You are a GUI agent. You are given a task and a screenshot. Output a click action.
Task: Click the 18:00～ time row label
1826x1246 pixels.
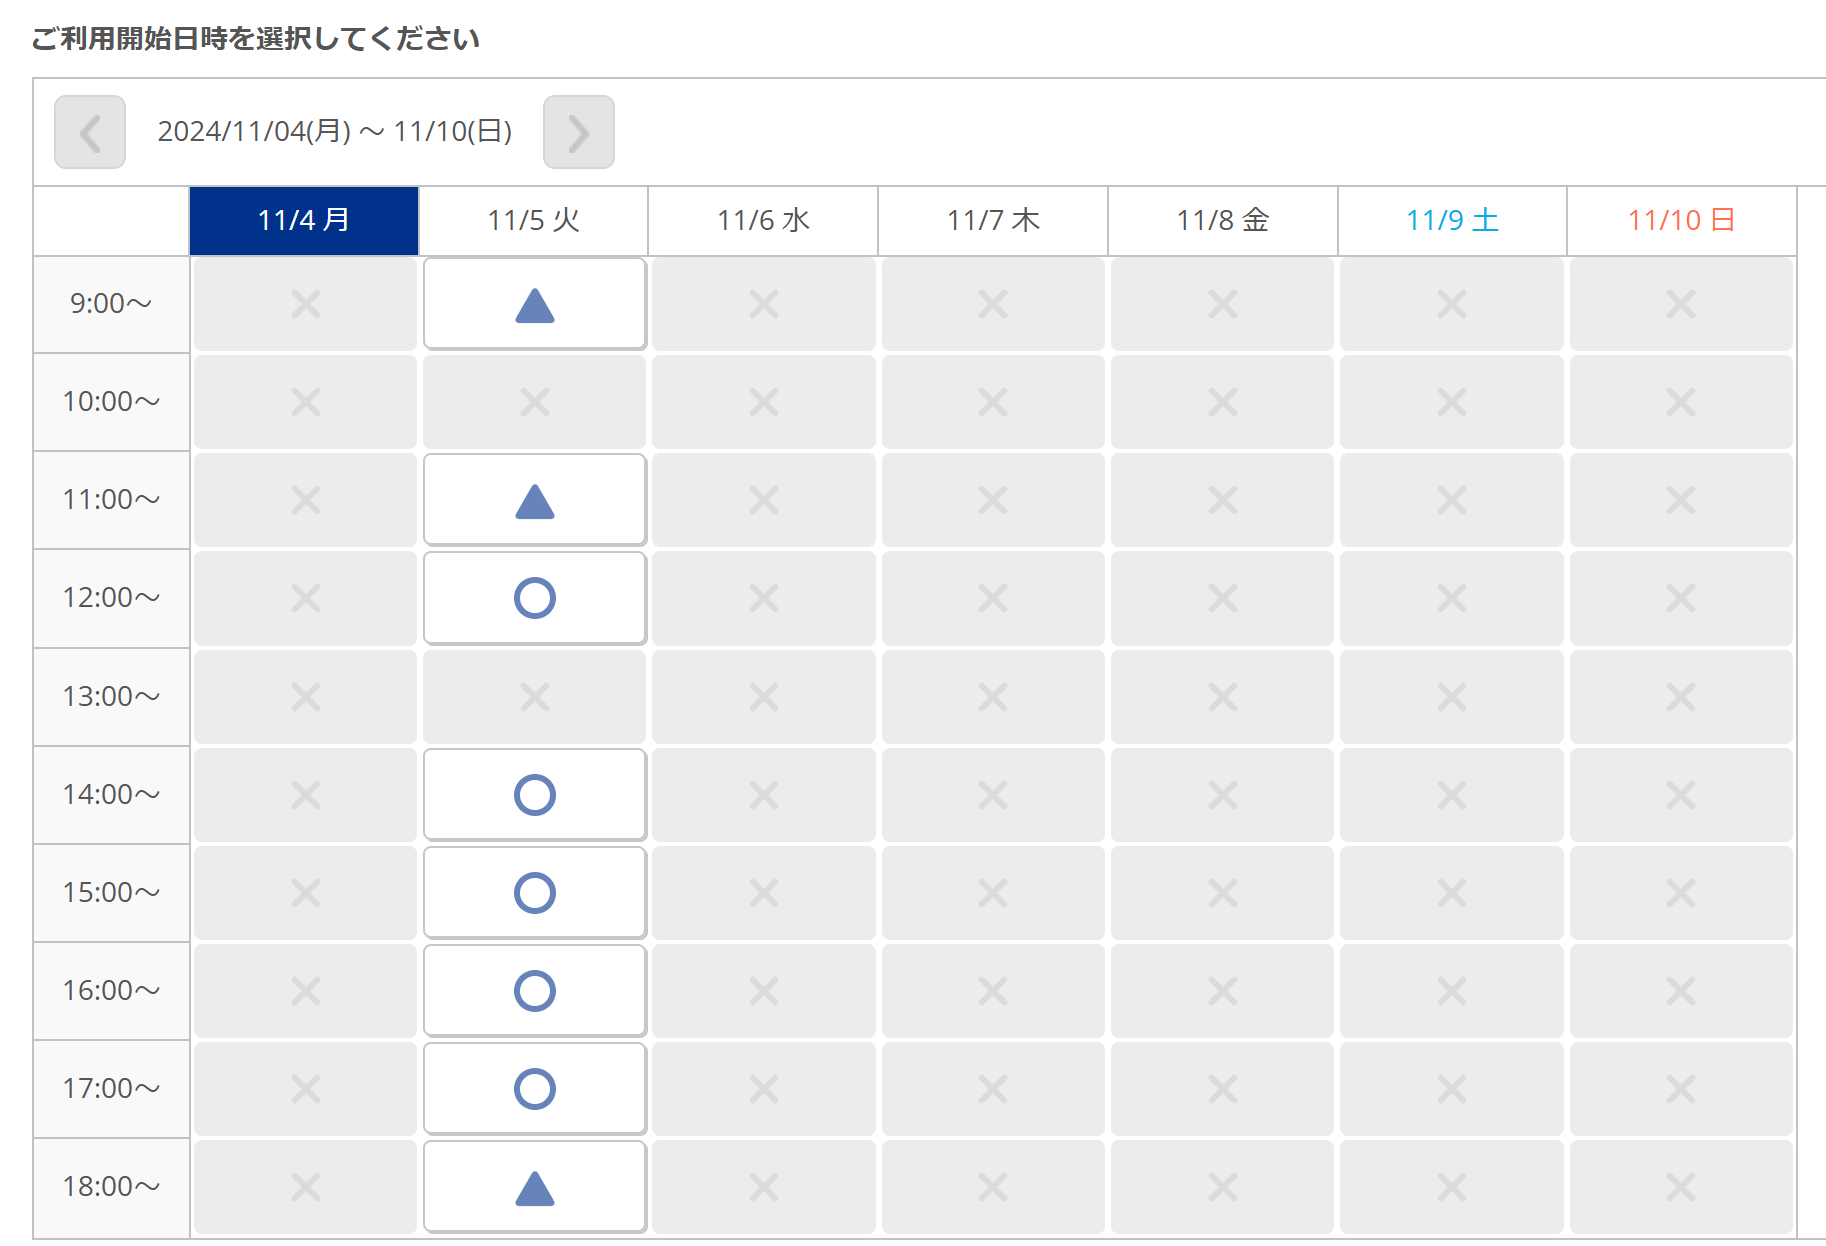111,1187
